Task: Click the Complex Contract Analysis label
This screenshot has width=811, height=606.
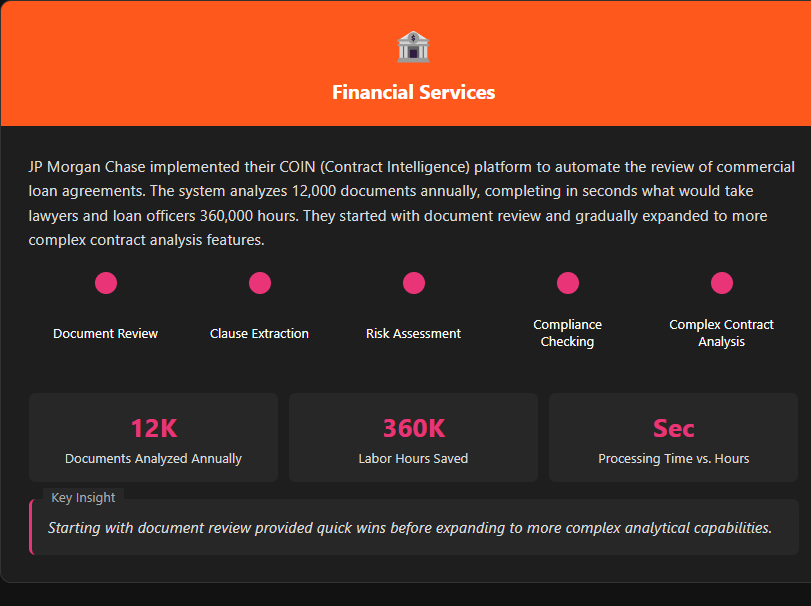Action: tap(722, 333)
